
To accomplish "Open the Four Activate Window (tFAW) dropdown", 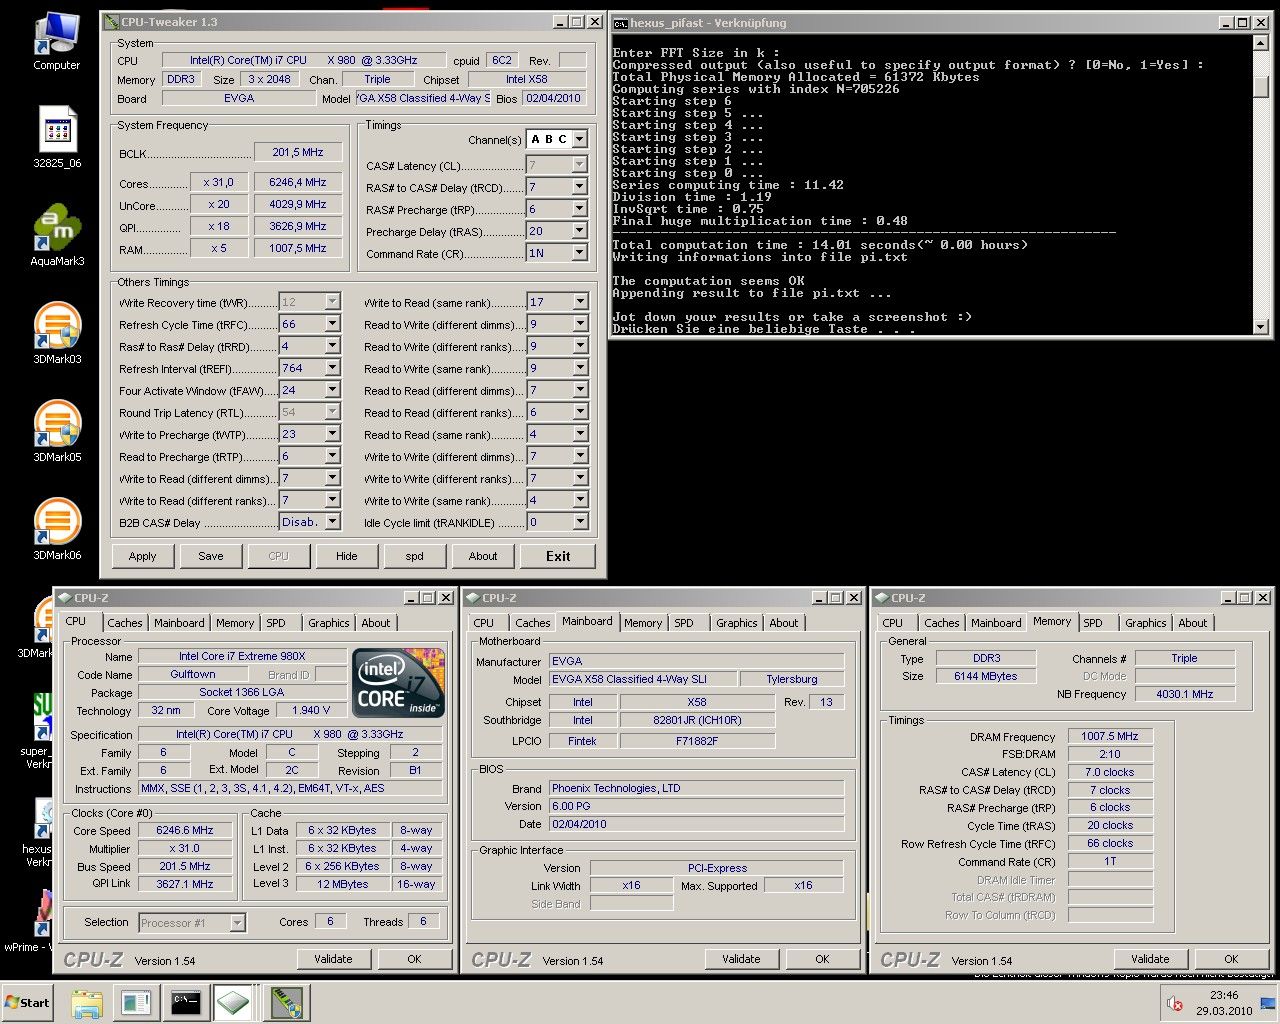I will [x=332, y=390].
